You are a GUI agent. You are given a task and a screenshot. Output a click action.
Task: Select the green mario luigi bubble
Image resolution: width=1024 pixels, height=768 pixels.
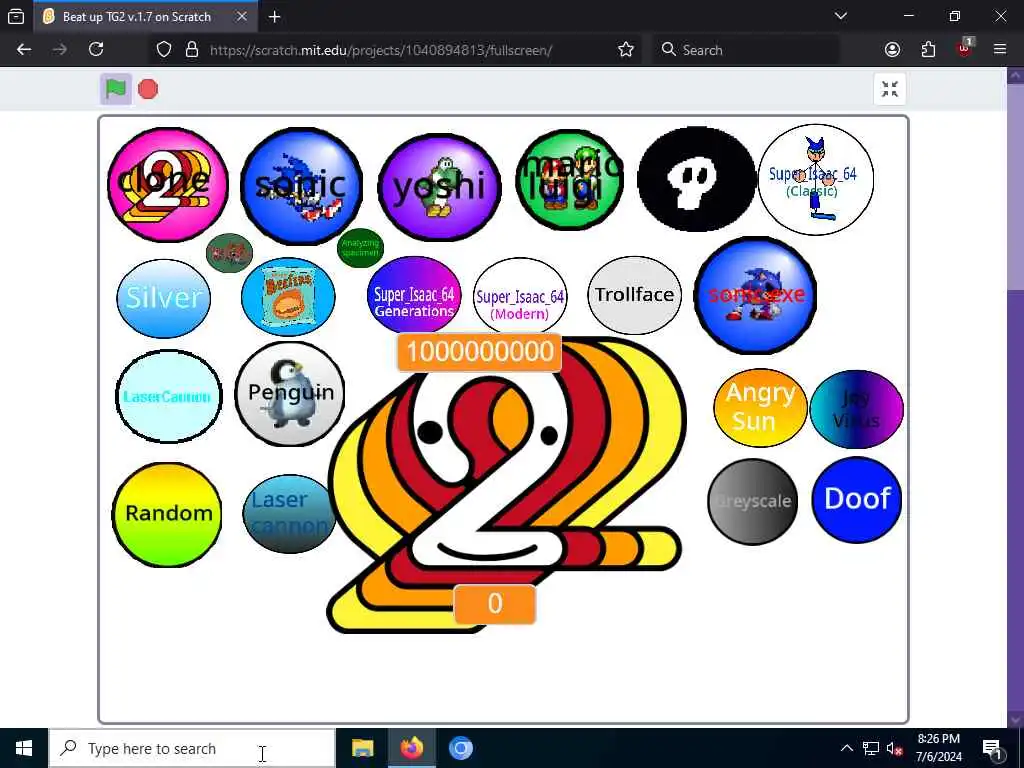pyautogui.click(x=569, y=180)
